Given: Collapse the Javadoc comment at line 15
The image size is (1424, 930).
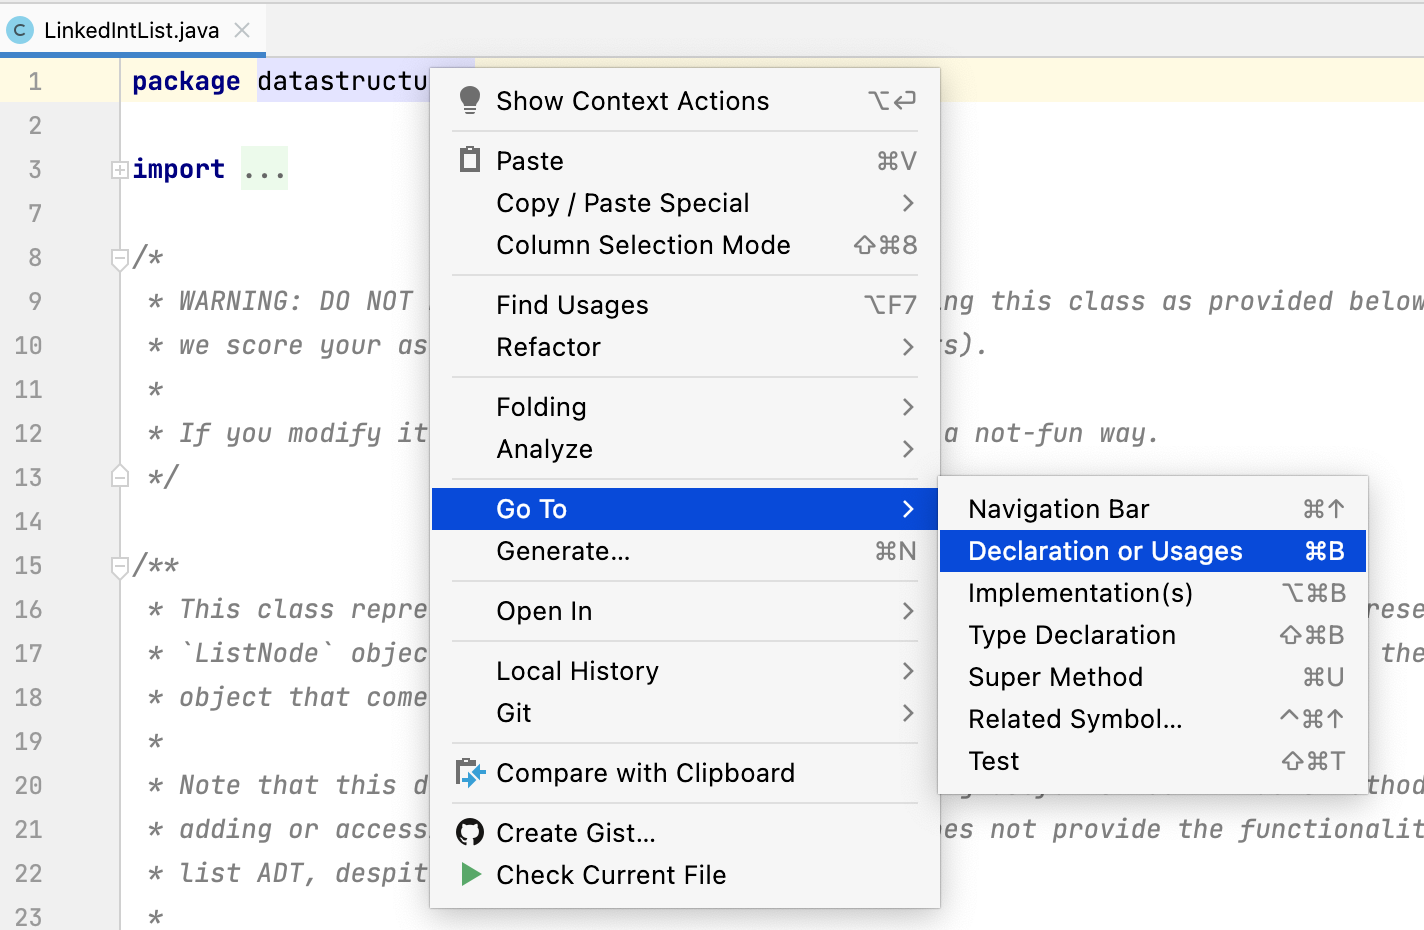Looking at the screenshot, I should click(x=120, y=566).
